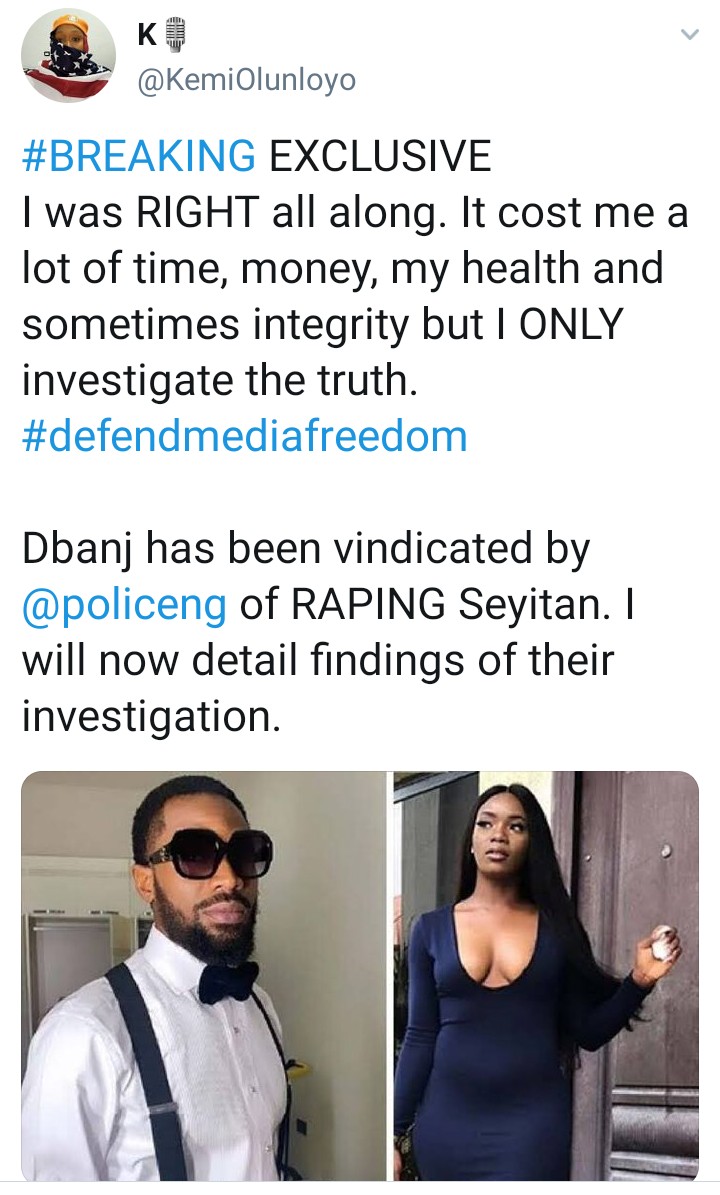Open the tweet options chevron menu

[689, 36]
